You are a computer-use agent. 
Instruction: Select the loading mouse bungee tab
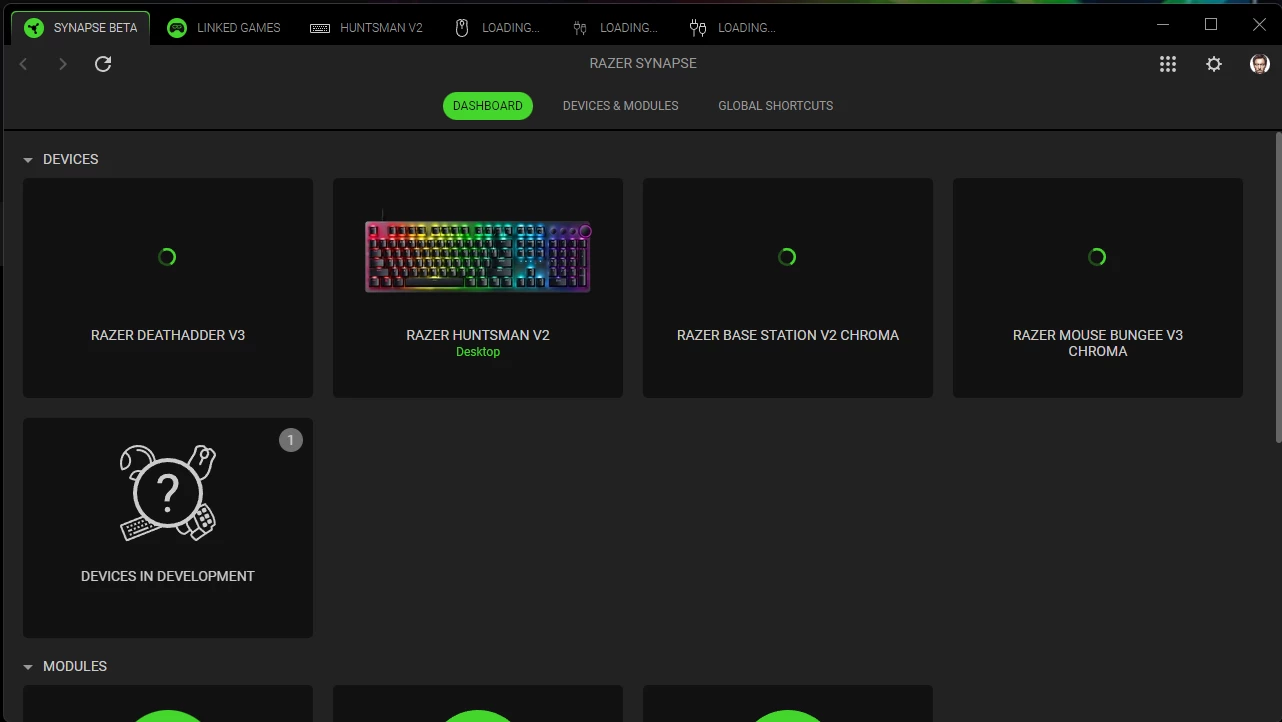733,28
